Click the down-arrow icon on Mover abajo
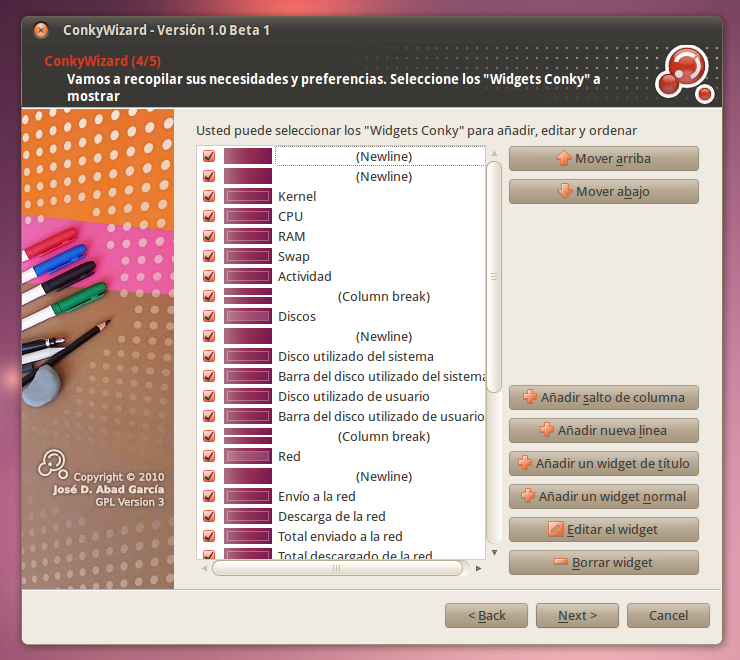The width and height of the screenshot is (740, 660). 564,191
